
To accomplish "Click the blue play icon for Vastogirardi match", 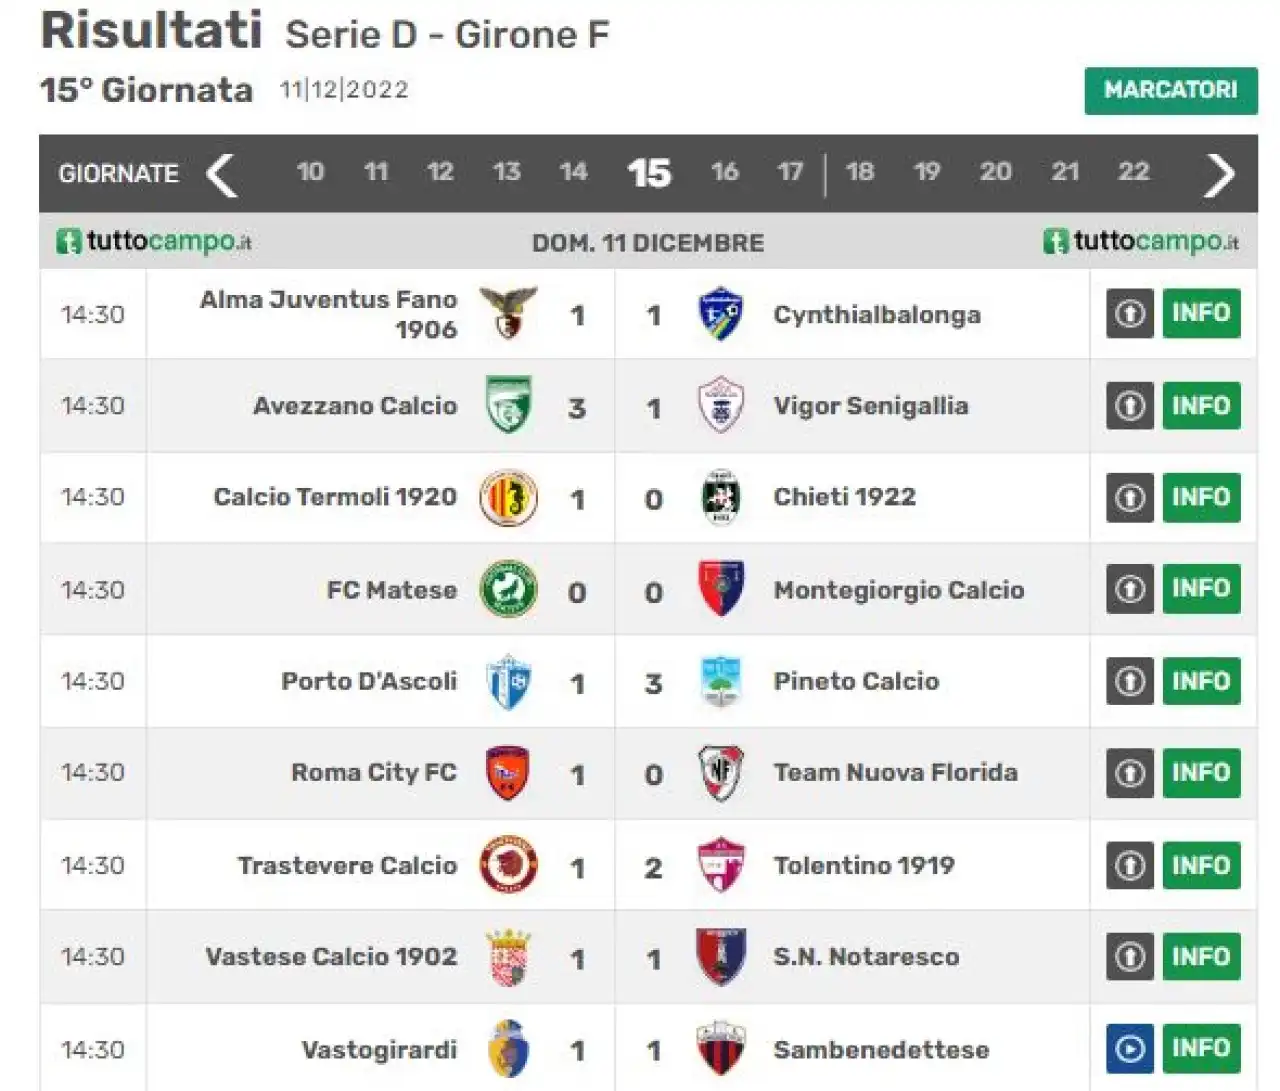I will click(1130, 1048).
